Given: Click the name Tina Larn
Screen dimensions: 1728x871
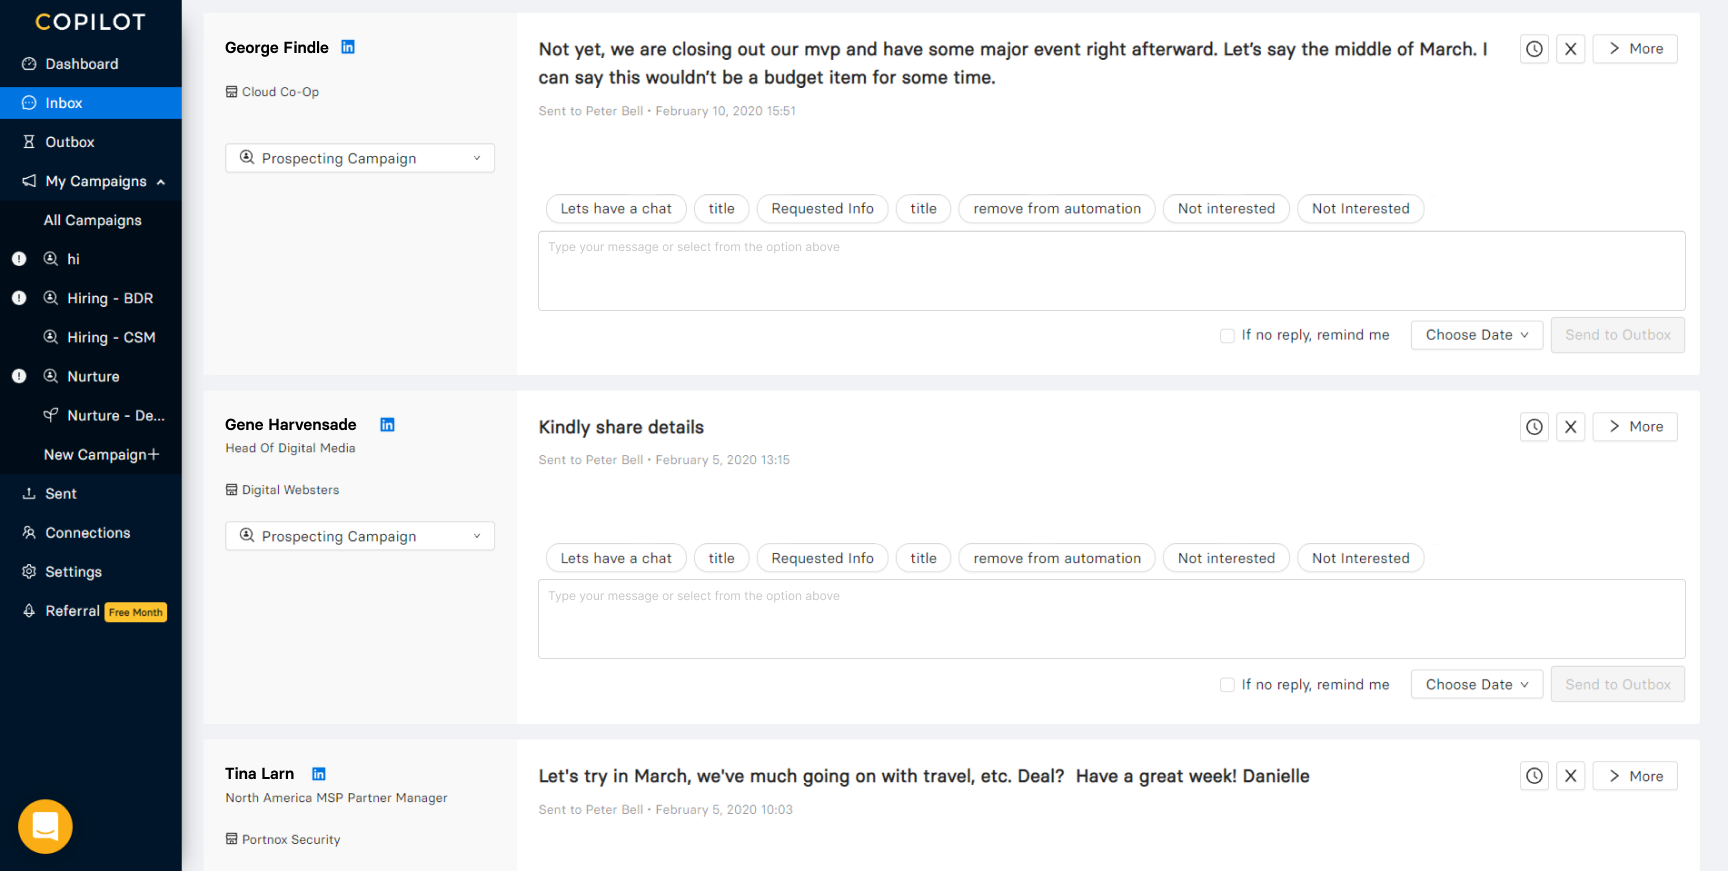Looking at the screenshot, I should (x=259, y=774).
